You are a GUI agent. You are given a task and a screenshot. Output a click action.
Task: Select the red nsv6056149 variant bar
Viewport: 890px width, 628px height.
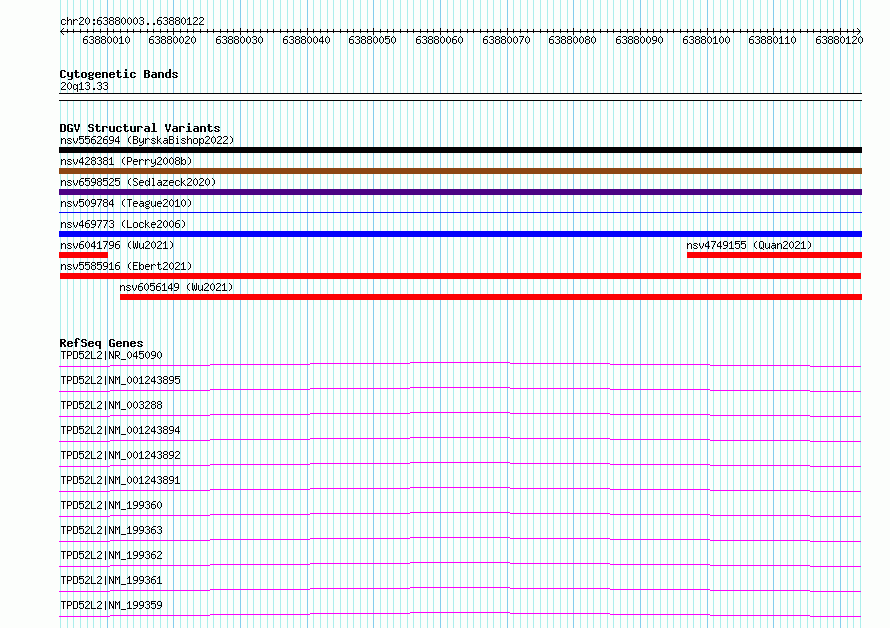click(x=491, y=297)
